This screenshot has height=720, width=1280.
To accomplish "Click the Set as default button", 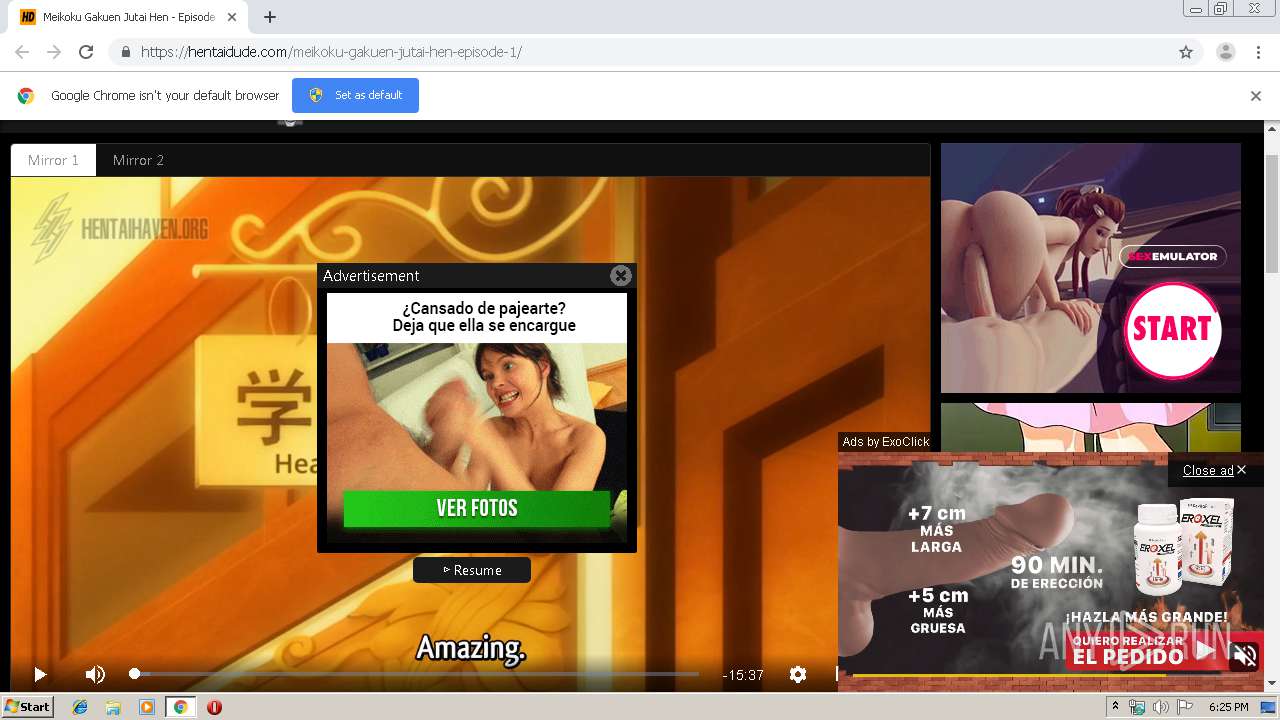I will (x=355, y=95).
